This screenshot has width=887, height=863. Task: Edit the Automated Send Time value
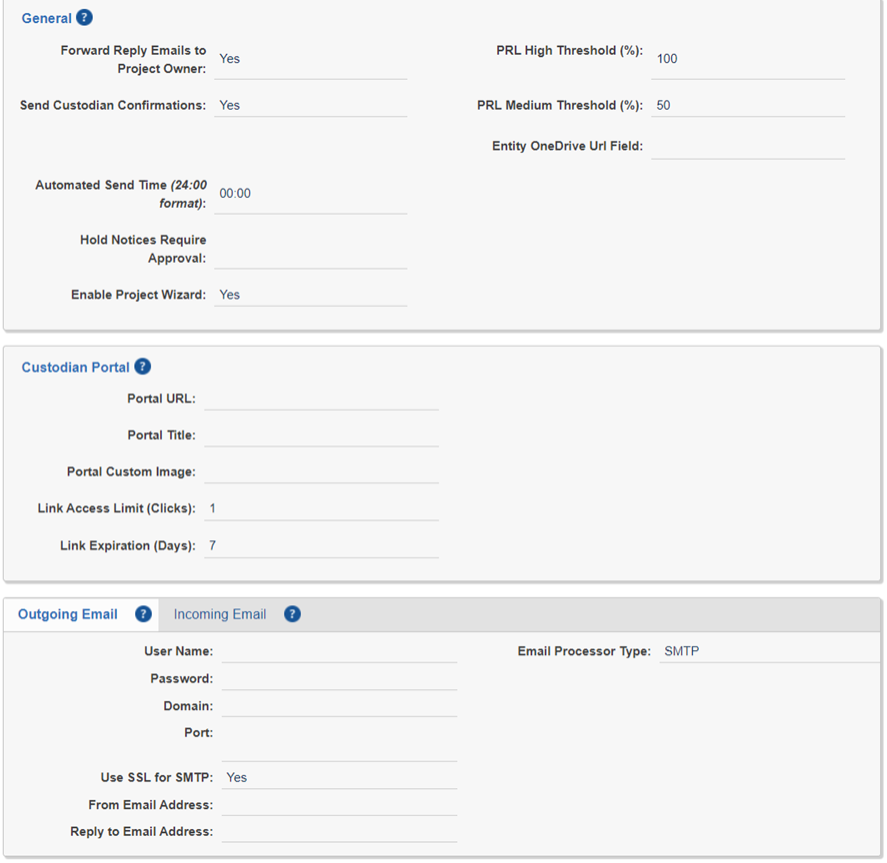[x=310, y=193]
